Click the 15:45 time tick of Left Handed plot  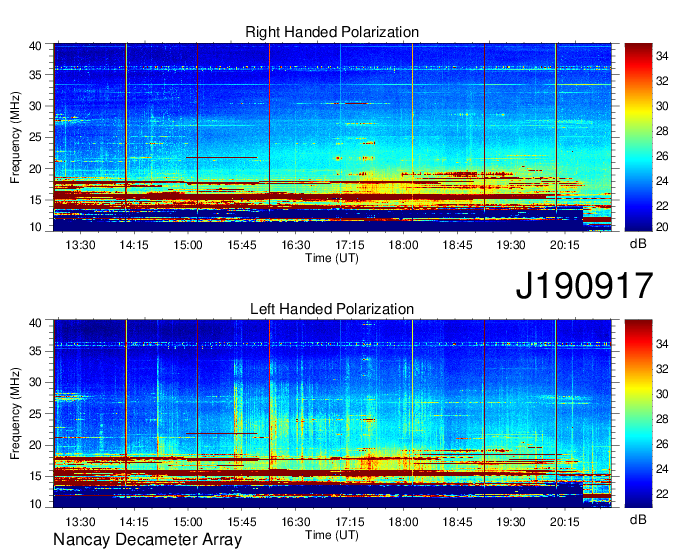[242, 522]
